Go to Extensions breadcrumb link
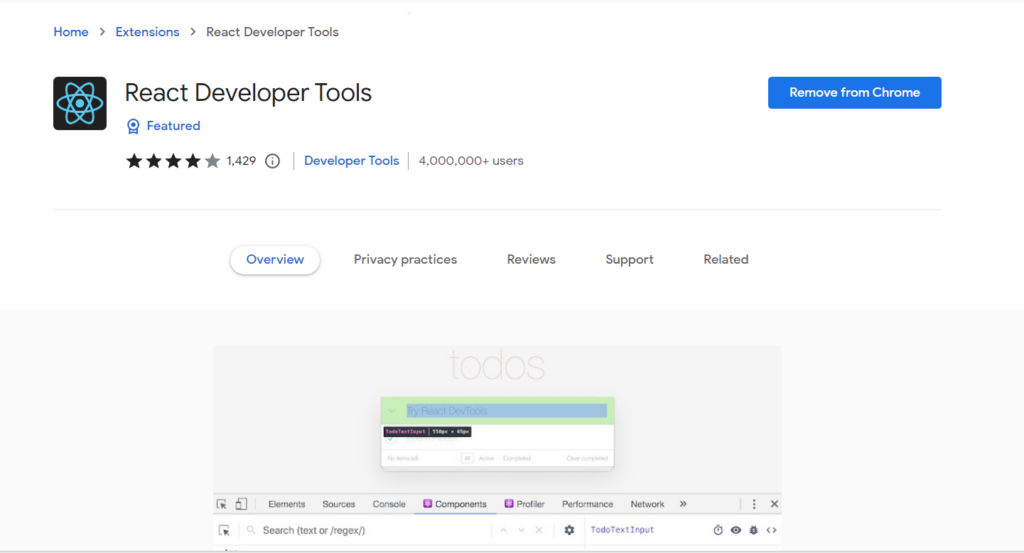The width and height of the screenshot is (1024, 553). tap(148, 32)
